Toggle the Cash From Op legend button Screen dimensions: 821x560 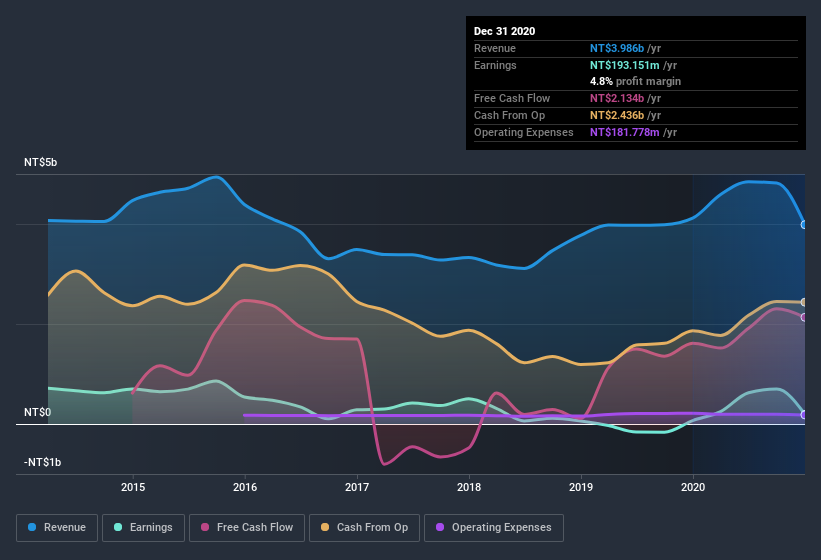(364, 528)
